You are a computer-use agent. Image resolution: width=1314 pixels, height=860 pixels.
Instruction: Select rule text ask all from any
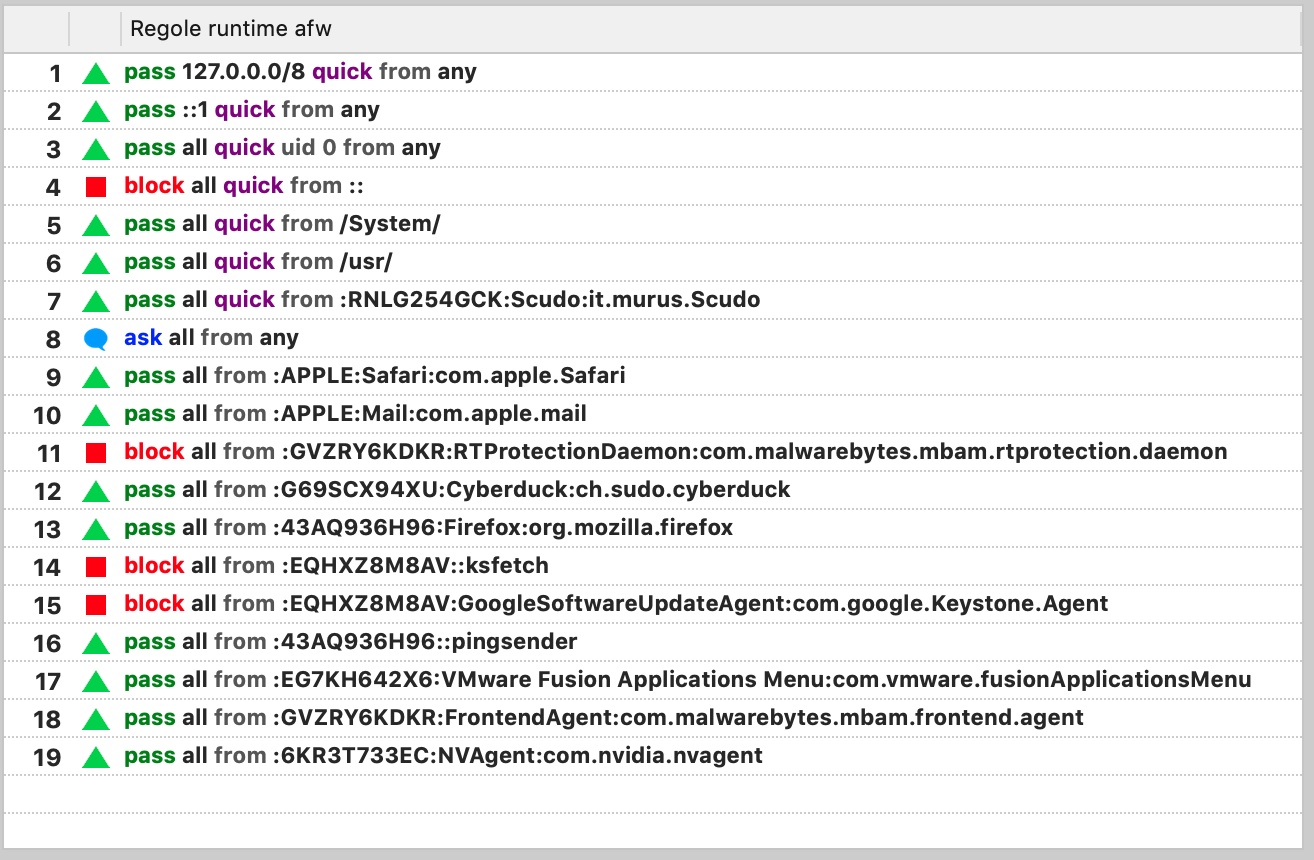pos(211,338)
